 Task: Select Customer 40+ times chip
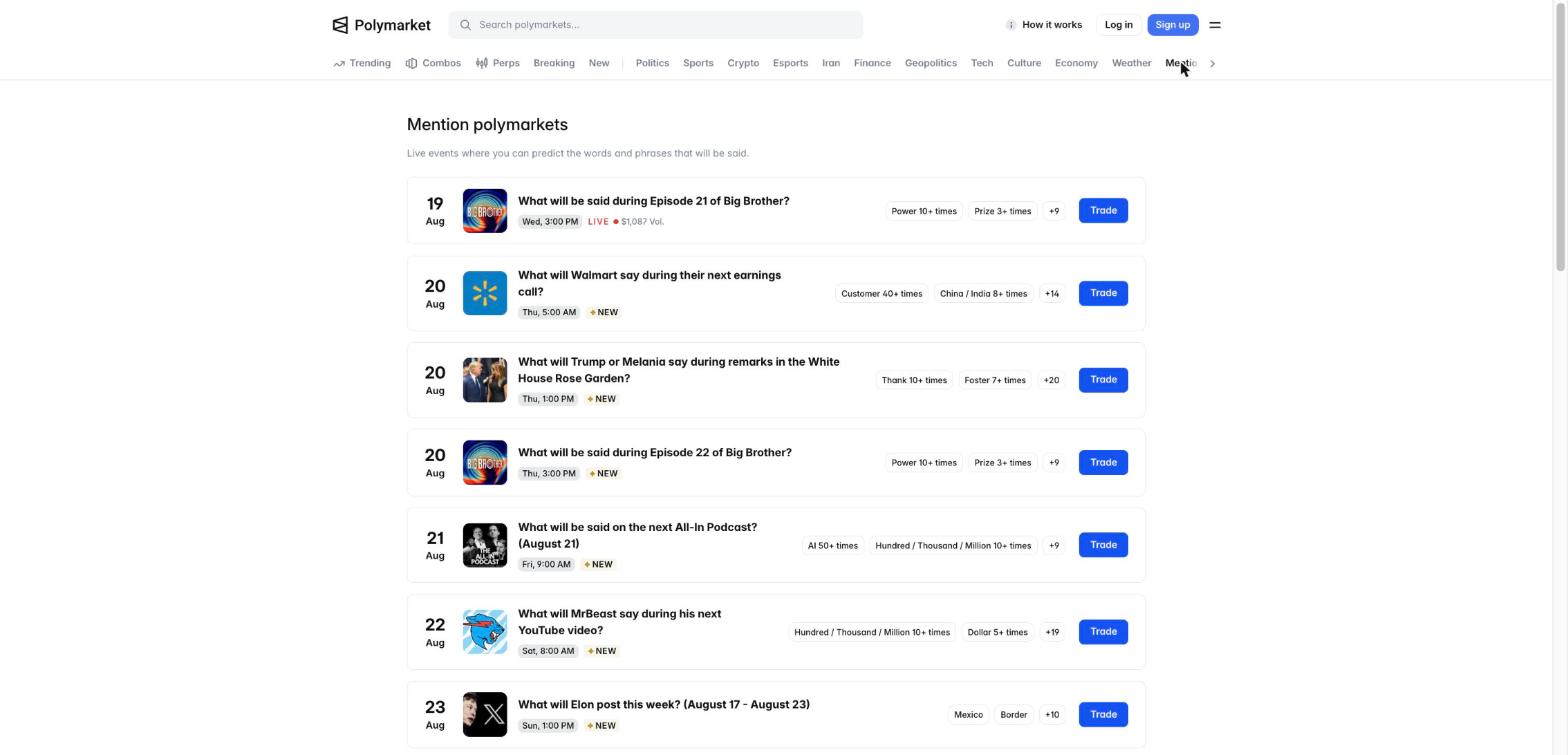coord(882,294)
